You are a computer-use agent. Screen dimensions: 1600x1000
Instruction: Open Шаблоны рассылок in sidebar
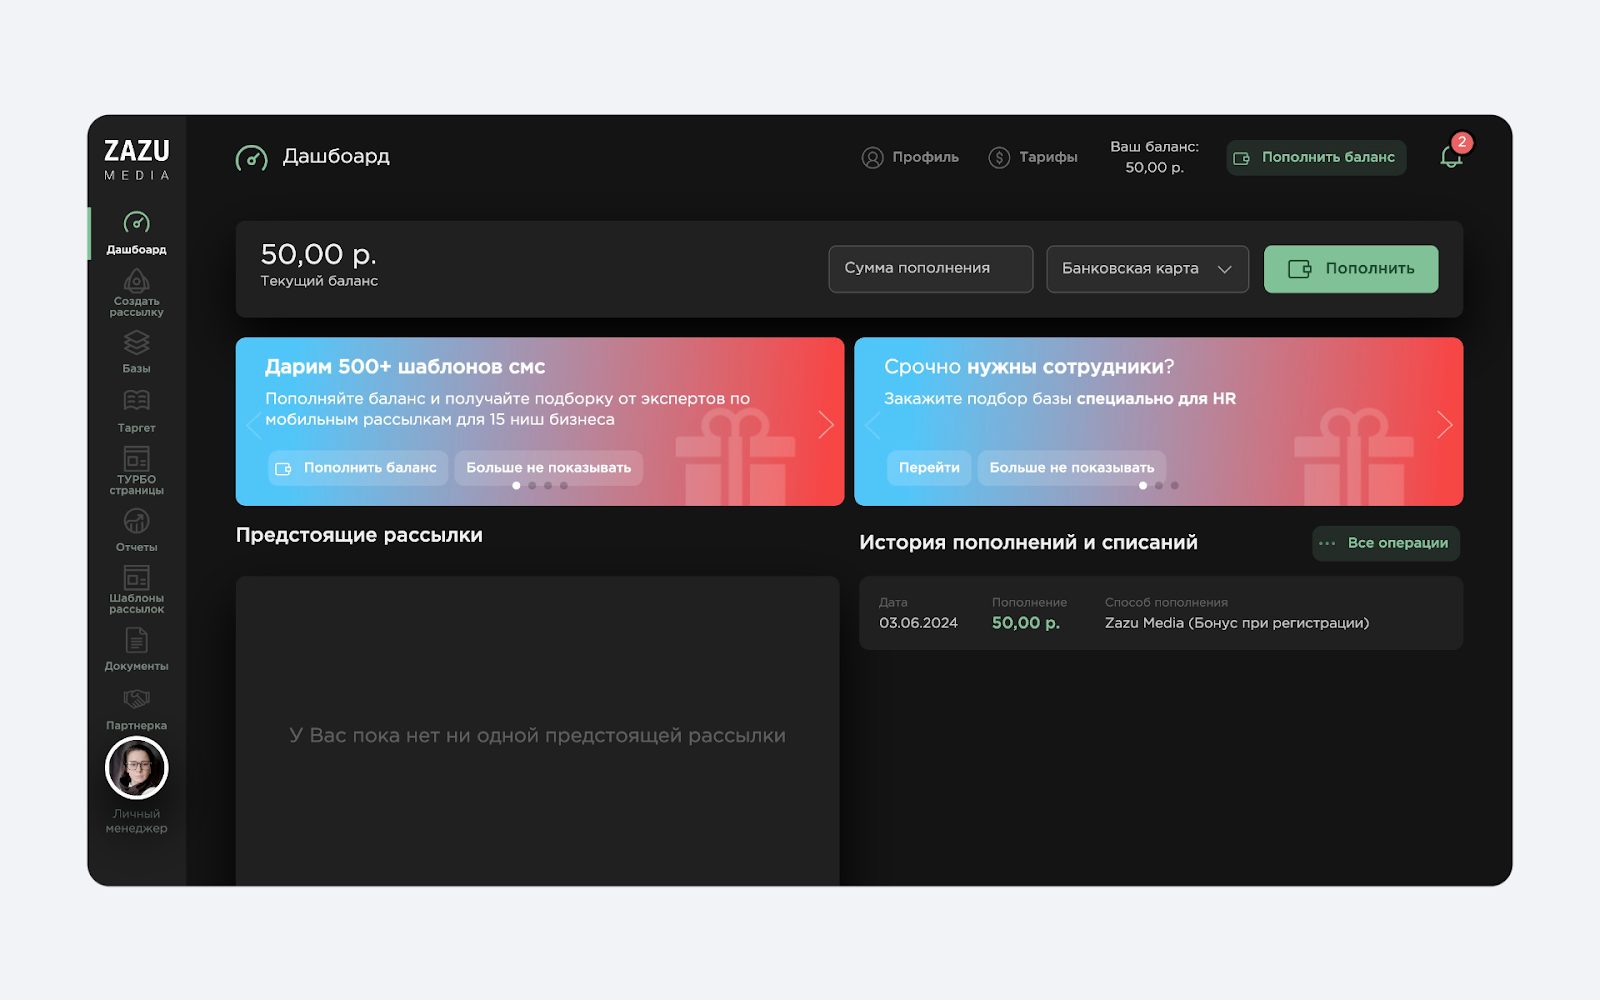coord(137,578)
